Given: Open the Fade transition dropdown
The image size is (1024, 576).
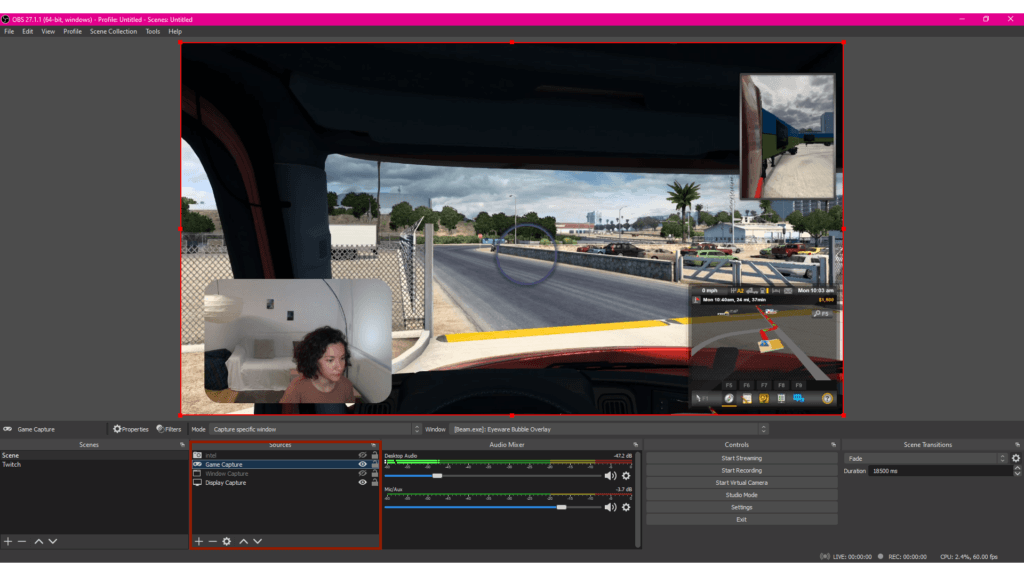Looking at the screenshot, I should click(926, 458).
